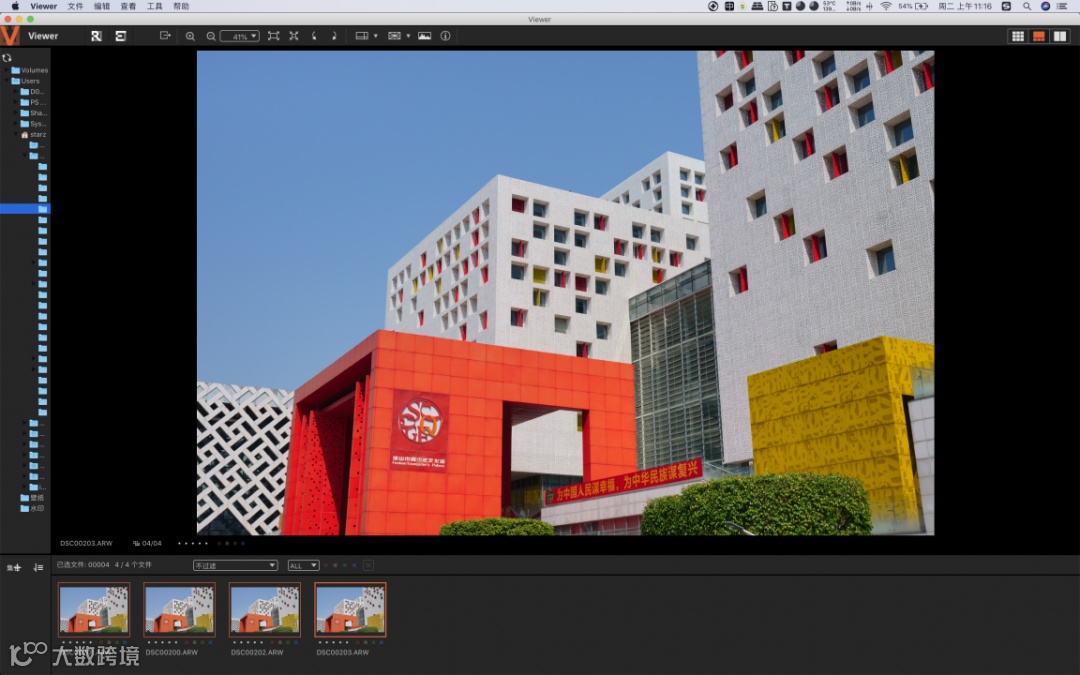Open the 帮助 menu
This screenshot has width=1080, height=675.
click(181, 6)
